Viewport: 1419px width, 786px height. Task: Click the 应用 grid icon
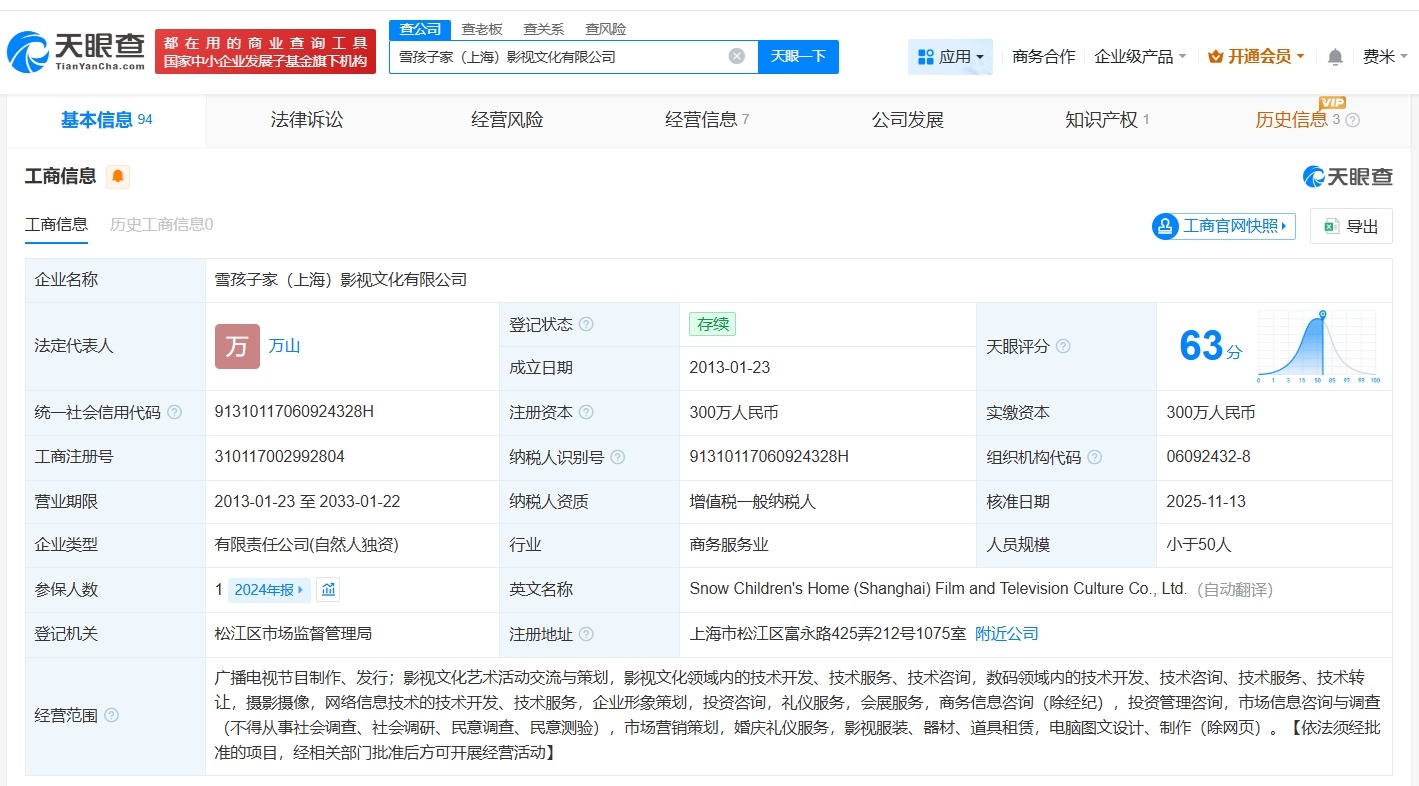click(924, 56)
